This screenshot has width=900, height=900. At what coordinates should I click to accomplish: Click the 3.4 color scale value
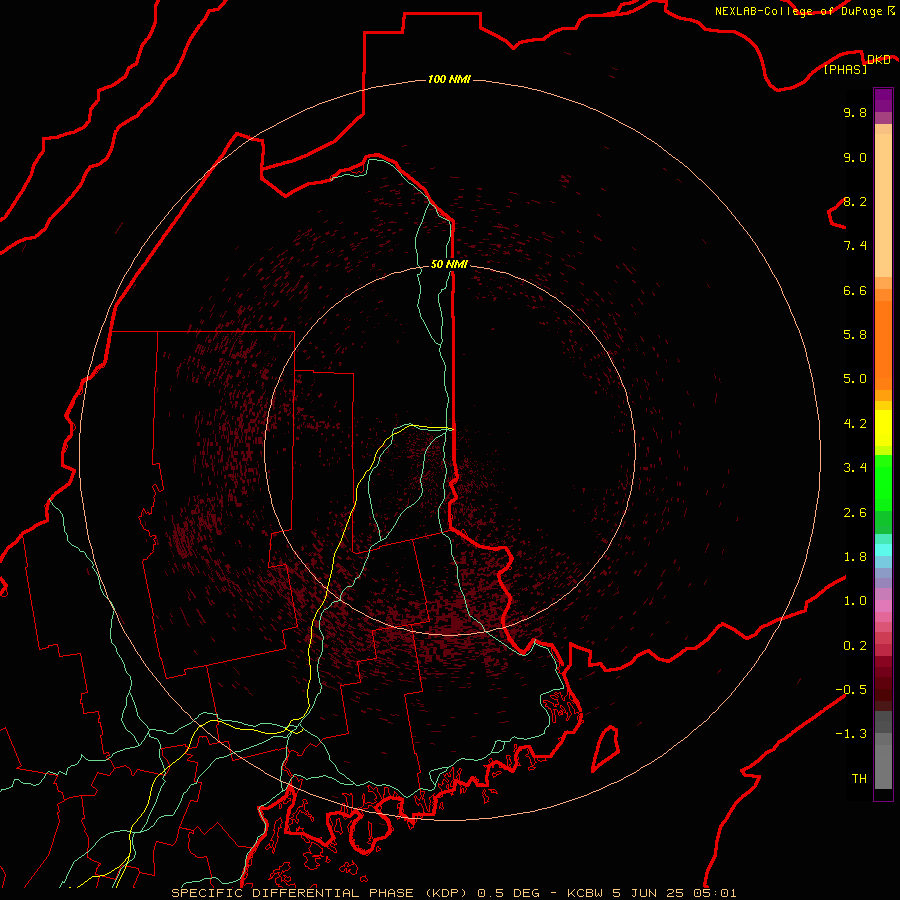[855, 468]
